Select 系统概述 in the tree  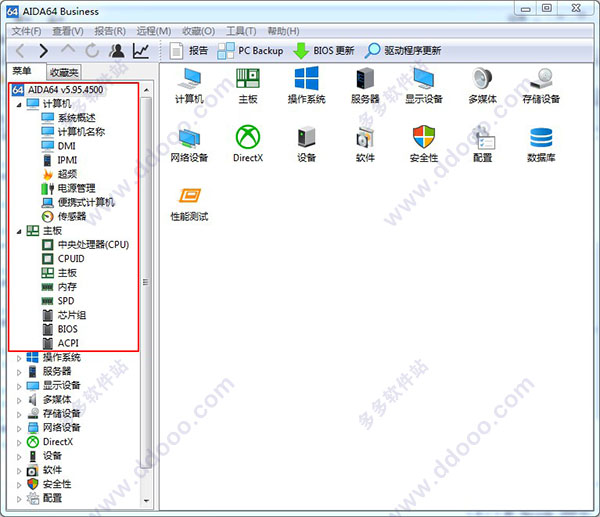coord(69,117)
